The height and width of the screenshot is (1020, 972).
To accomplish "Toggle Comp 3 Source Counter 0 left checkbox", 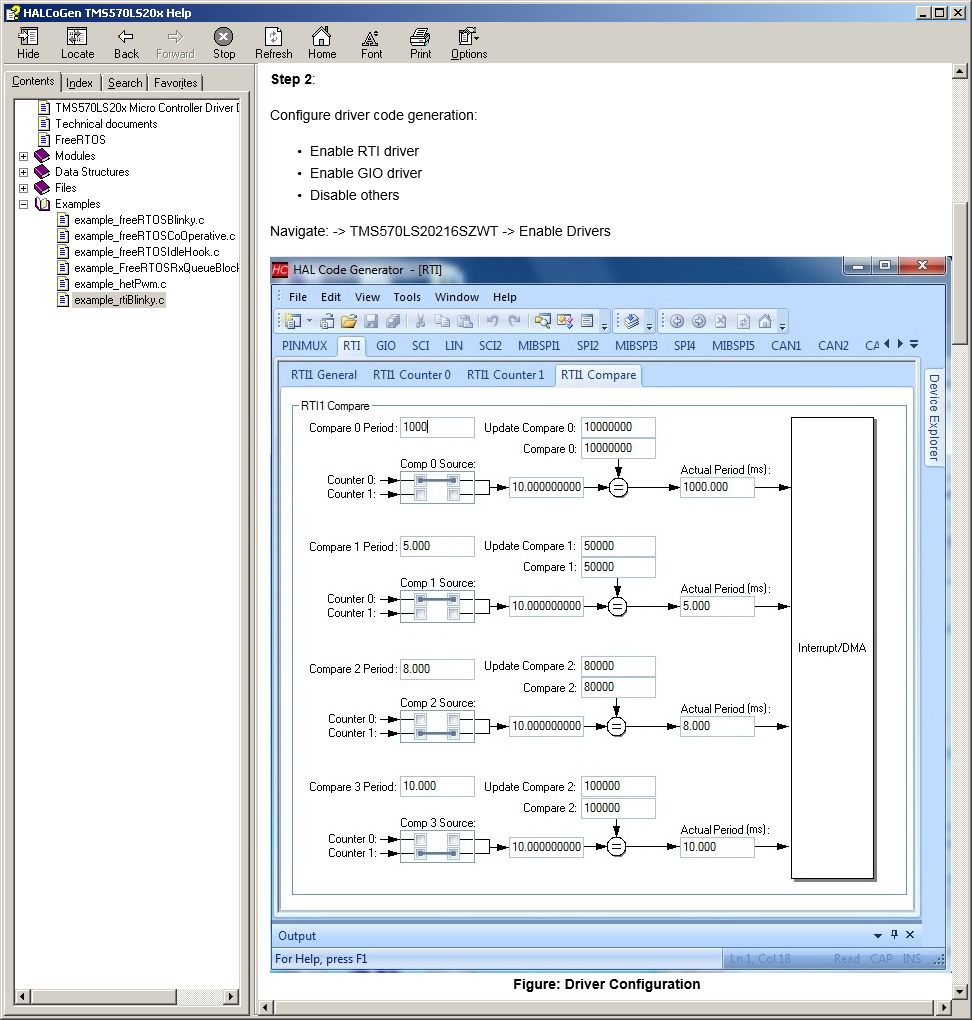I will point(421,839).
